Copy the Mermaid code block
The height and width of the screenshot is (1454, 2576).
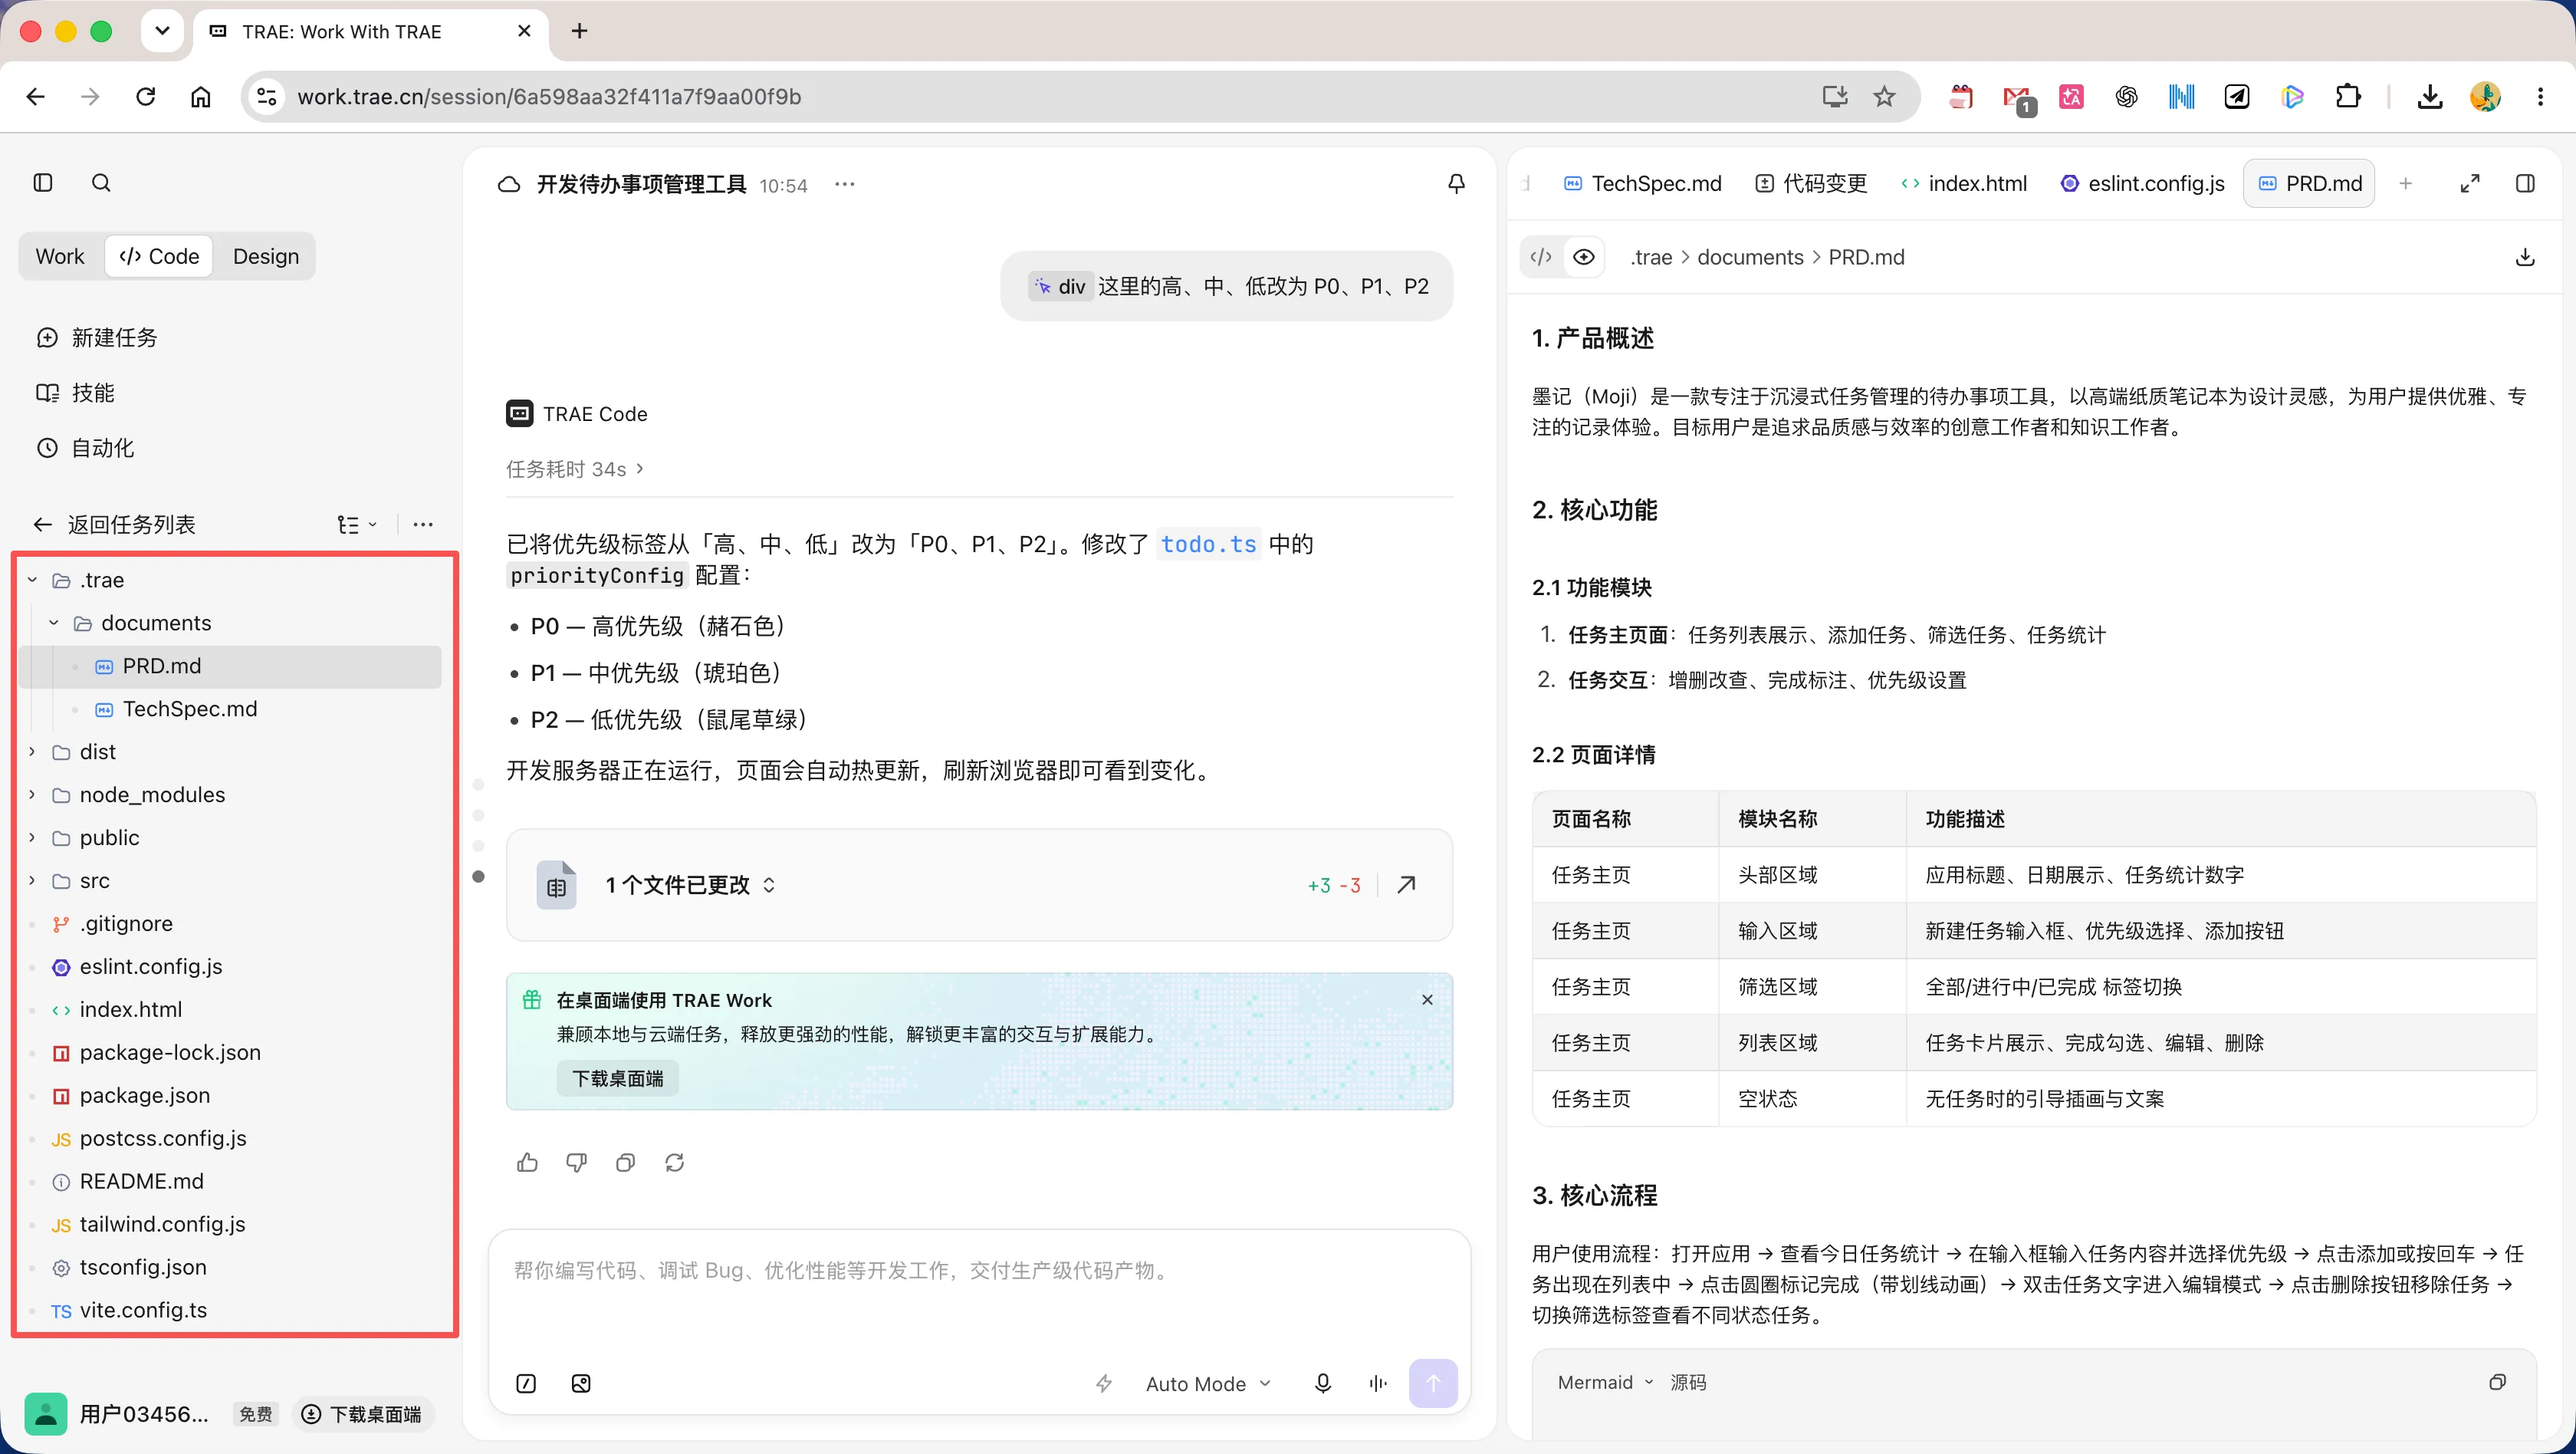coord(2497,1382)
